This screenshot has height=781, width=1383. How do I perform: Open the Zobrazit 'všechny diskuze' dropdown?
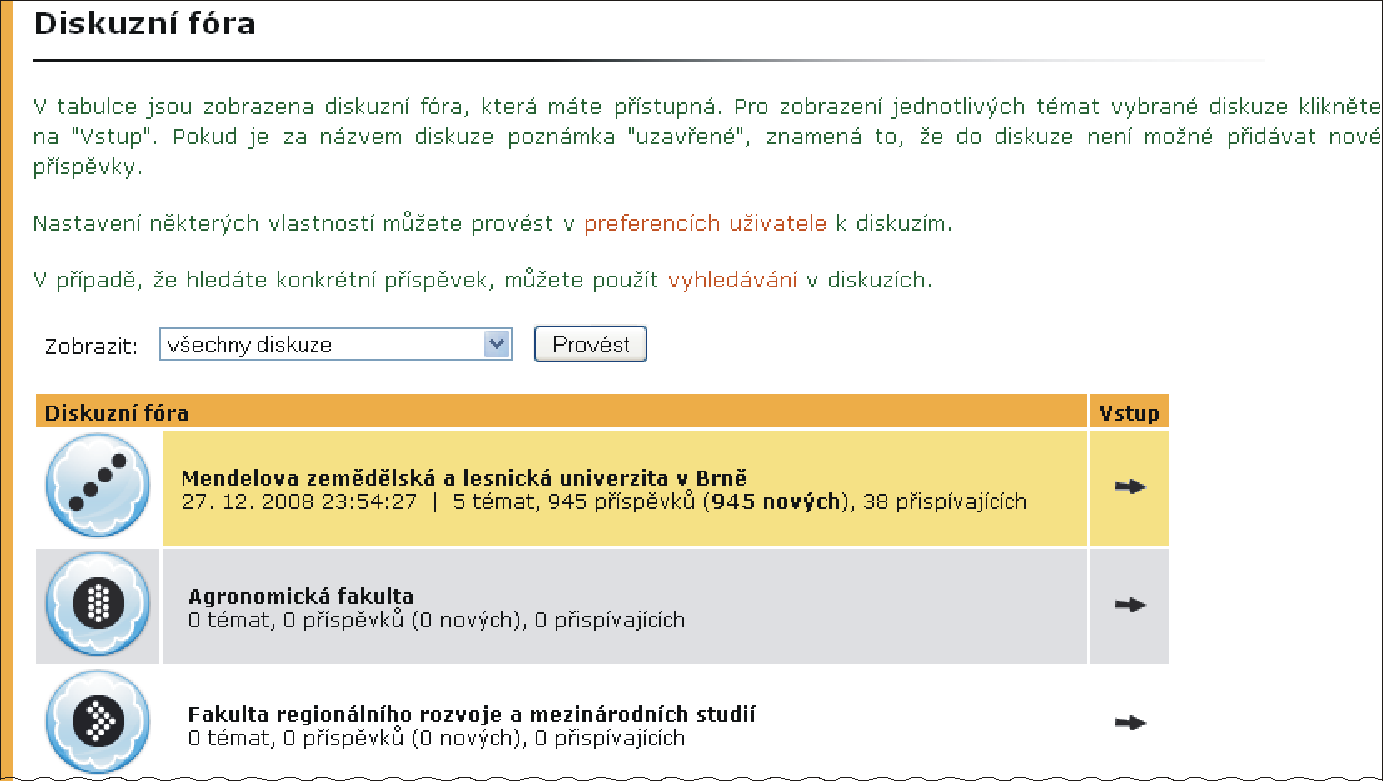tap(336, 345)
